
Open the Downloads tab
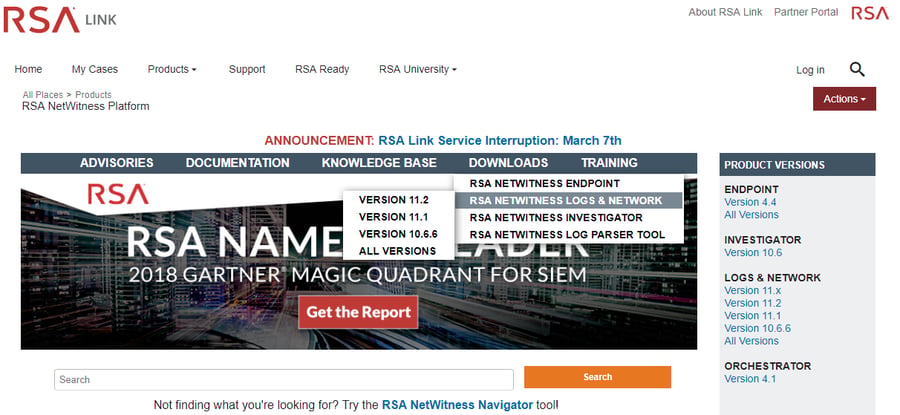click(x=508, y=163)
